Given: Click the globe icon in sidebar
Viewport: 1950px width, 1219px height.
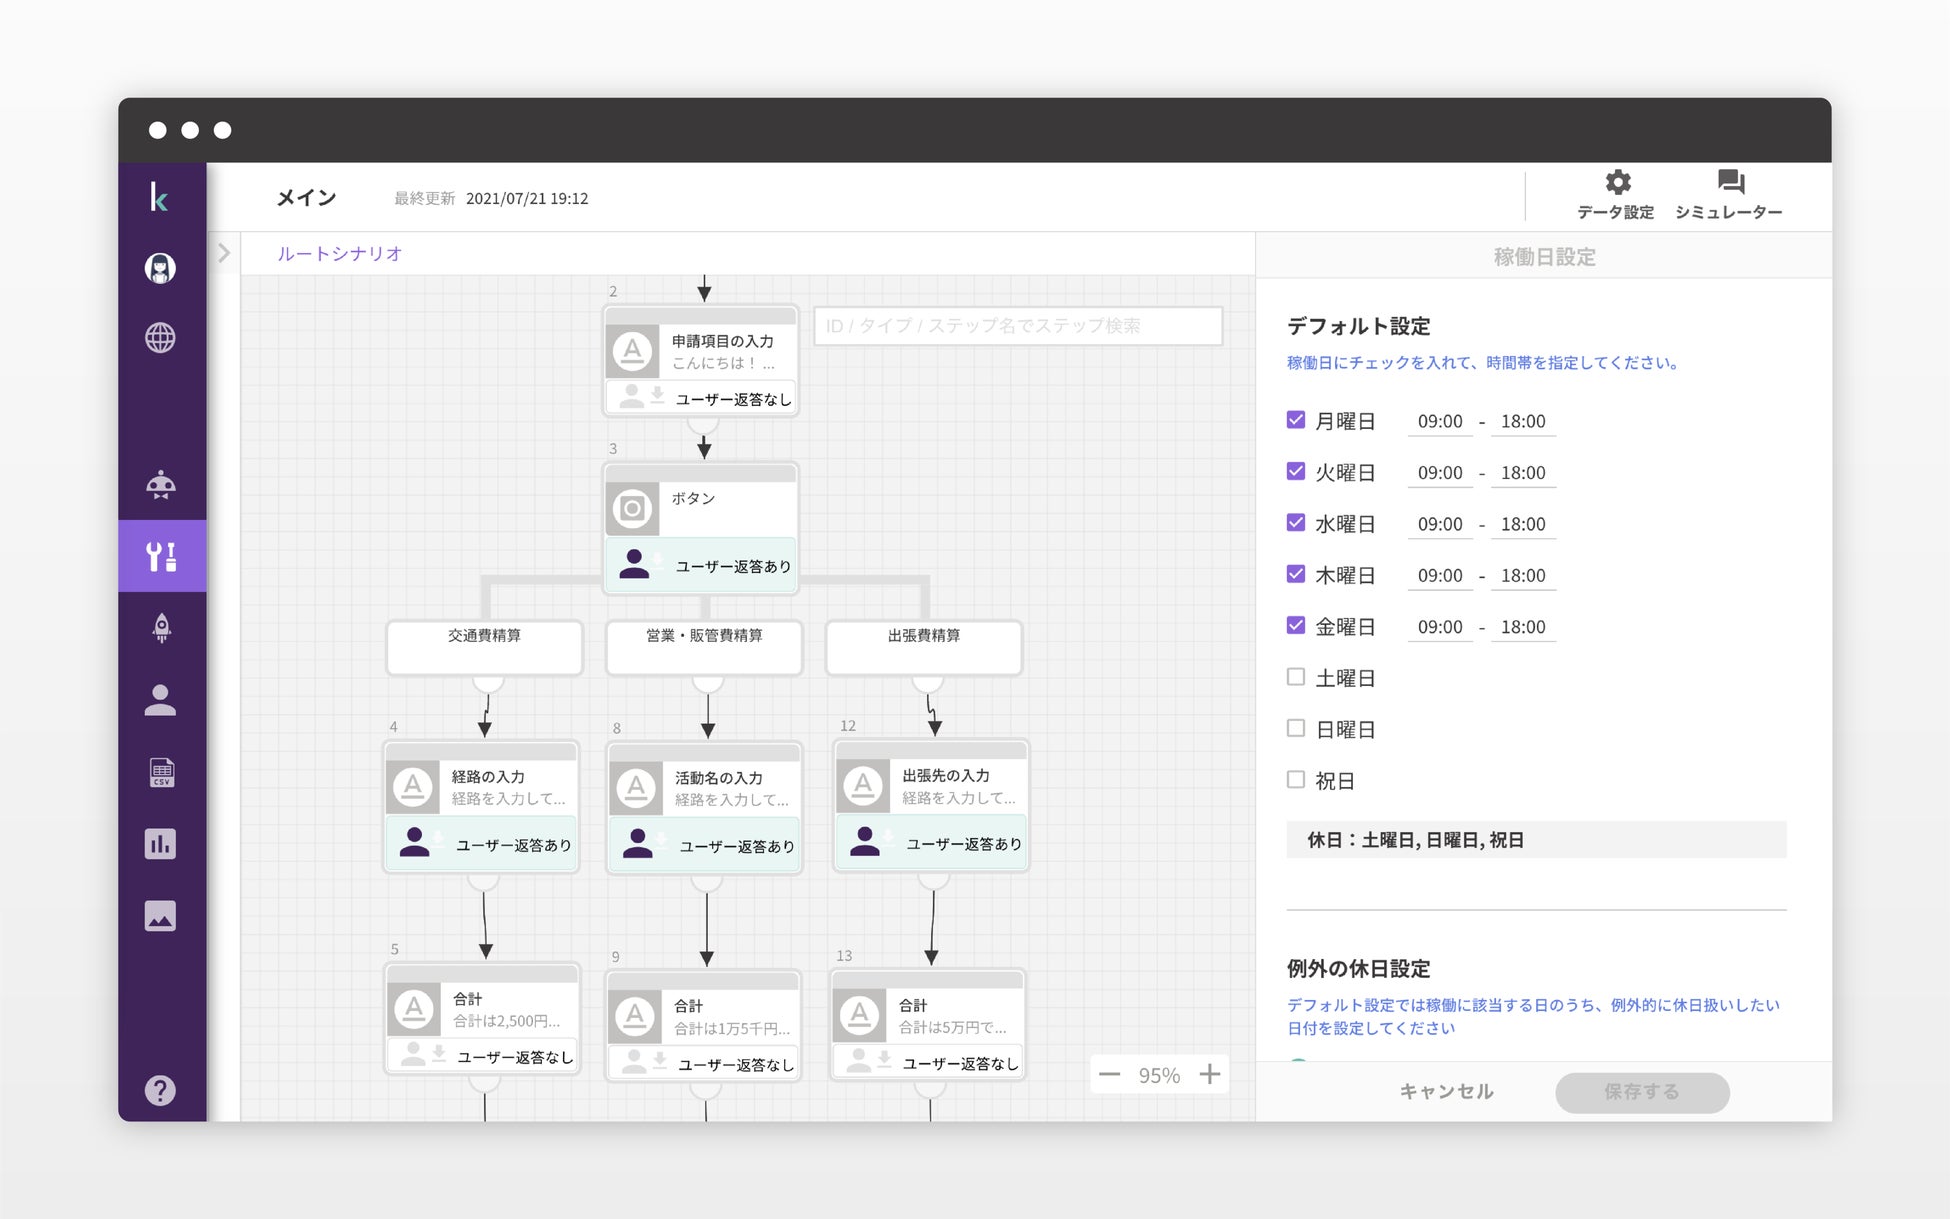Looking at the screenshot, I should point(160,338).
